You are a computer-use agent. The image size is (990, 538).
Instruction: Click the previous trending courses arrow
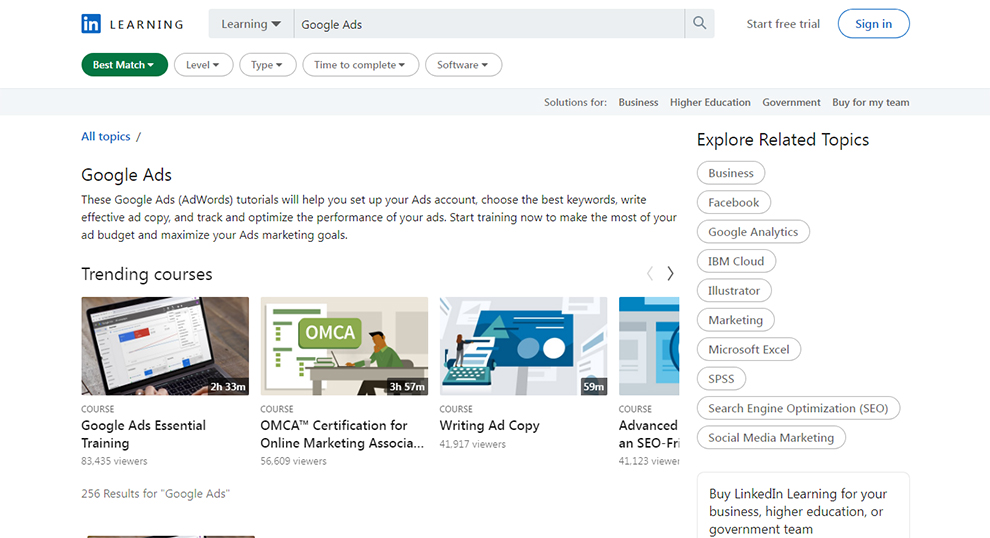pos(650,273)
